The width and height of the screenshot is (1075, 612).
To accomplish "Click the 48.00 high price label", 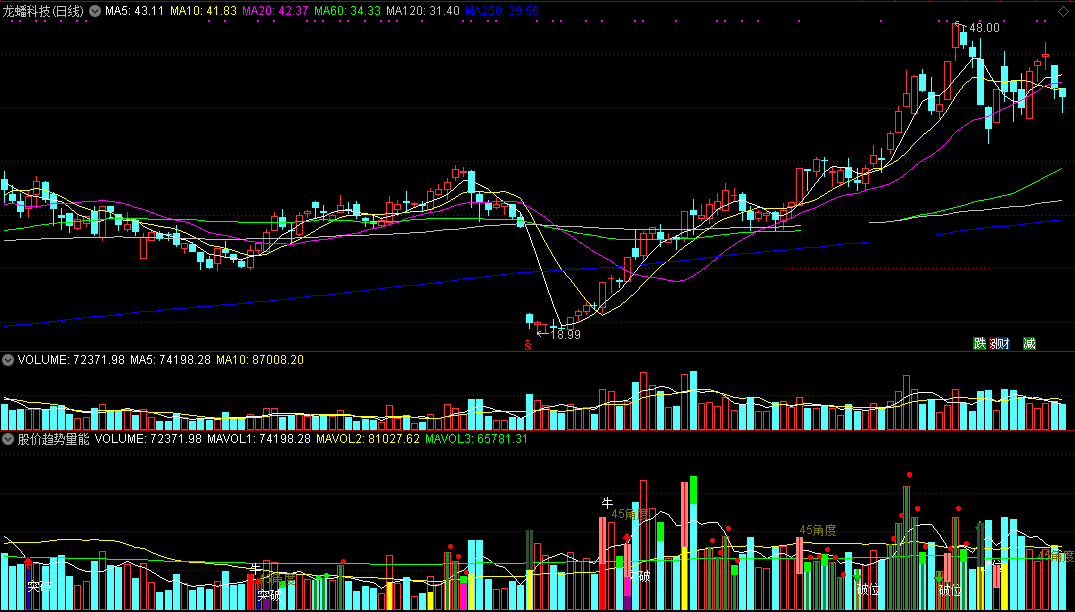I will [x=985, y=28].
